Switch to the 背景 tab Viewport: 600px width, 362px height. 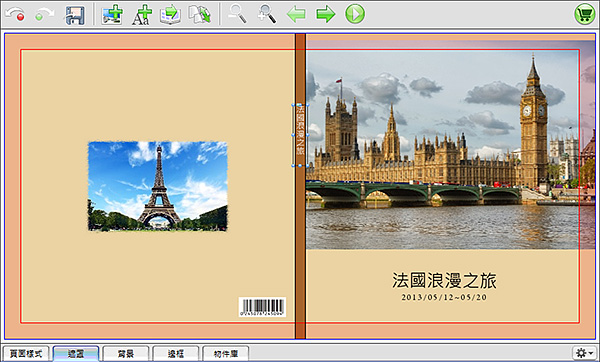tap(126, 354)
